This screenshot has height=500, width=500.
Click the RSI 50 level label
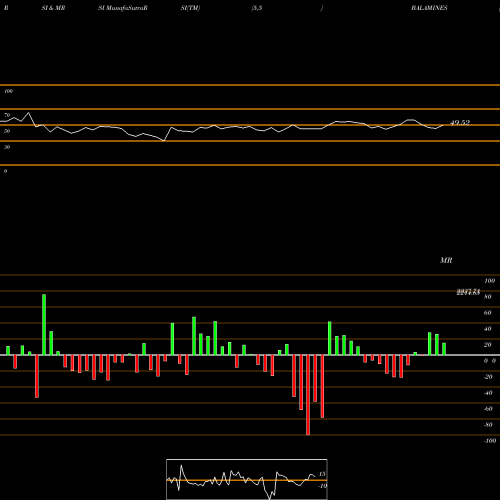pos(7,131)
